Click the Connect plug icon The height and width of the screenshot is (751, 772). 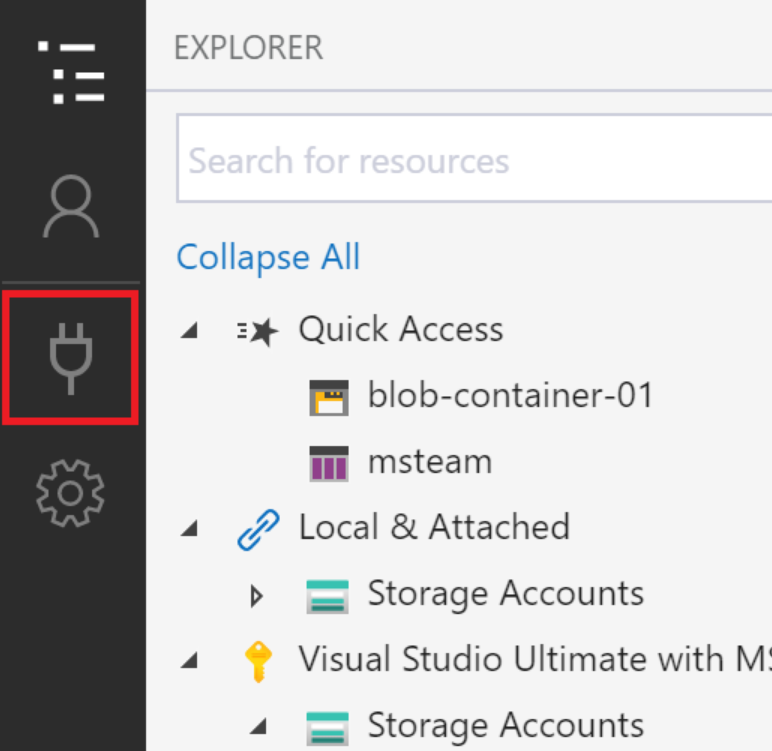coord(71,359)
